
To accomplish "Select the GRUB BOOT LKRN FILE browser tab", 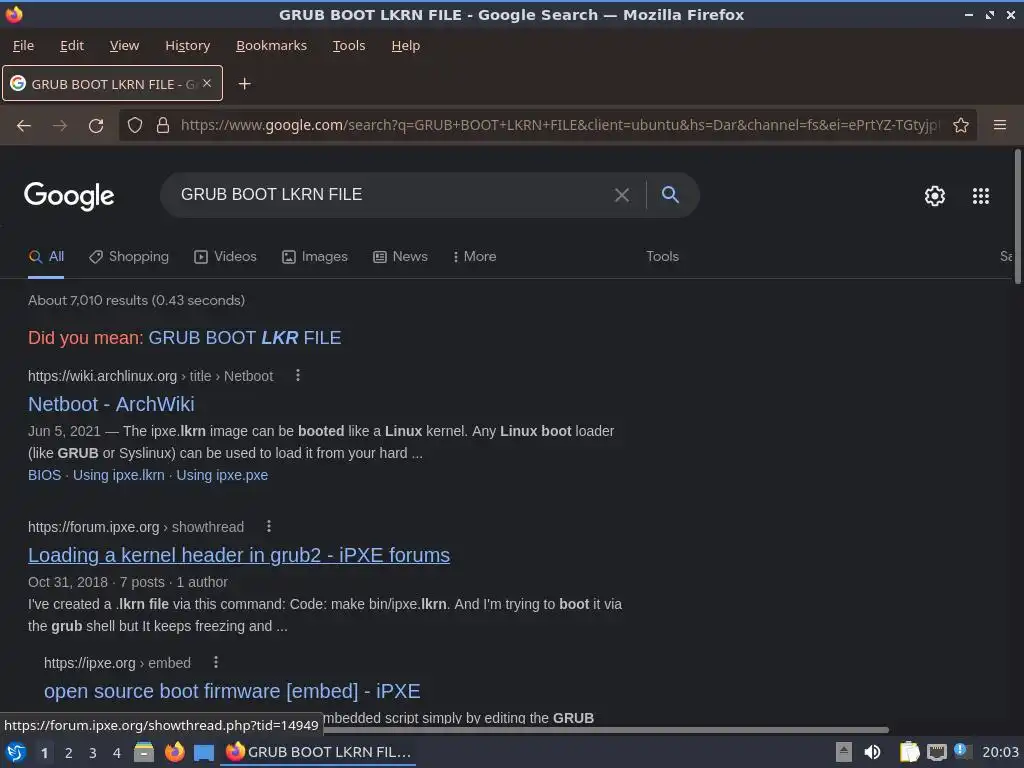I will click(x=112, y=84).
